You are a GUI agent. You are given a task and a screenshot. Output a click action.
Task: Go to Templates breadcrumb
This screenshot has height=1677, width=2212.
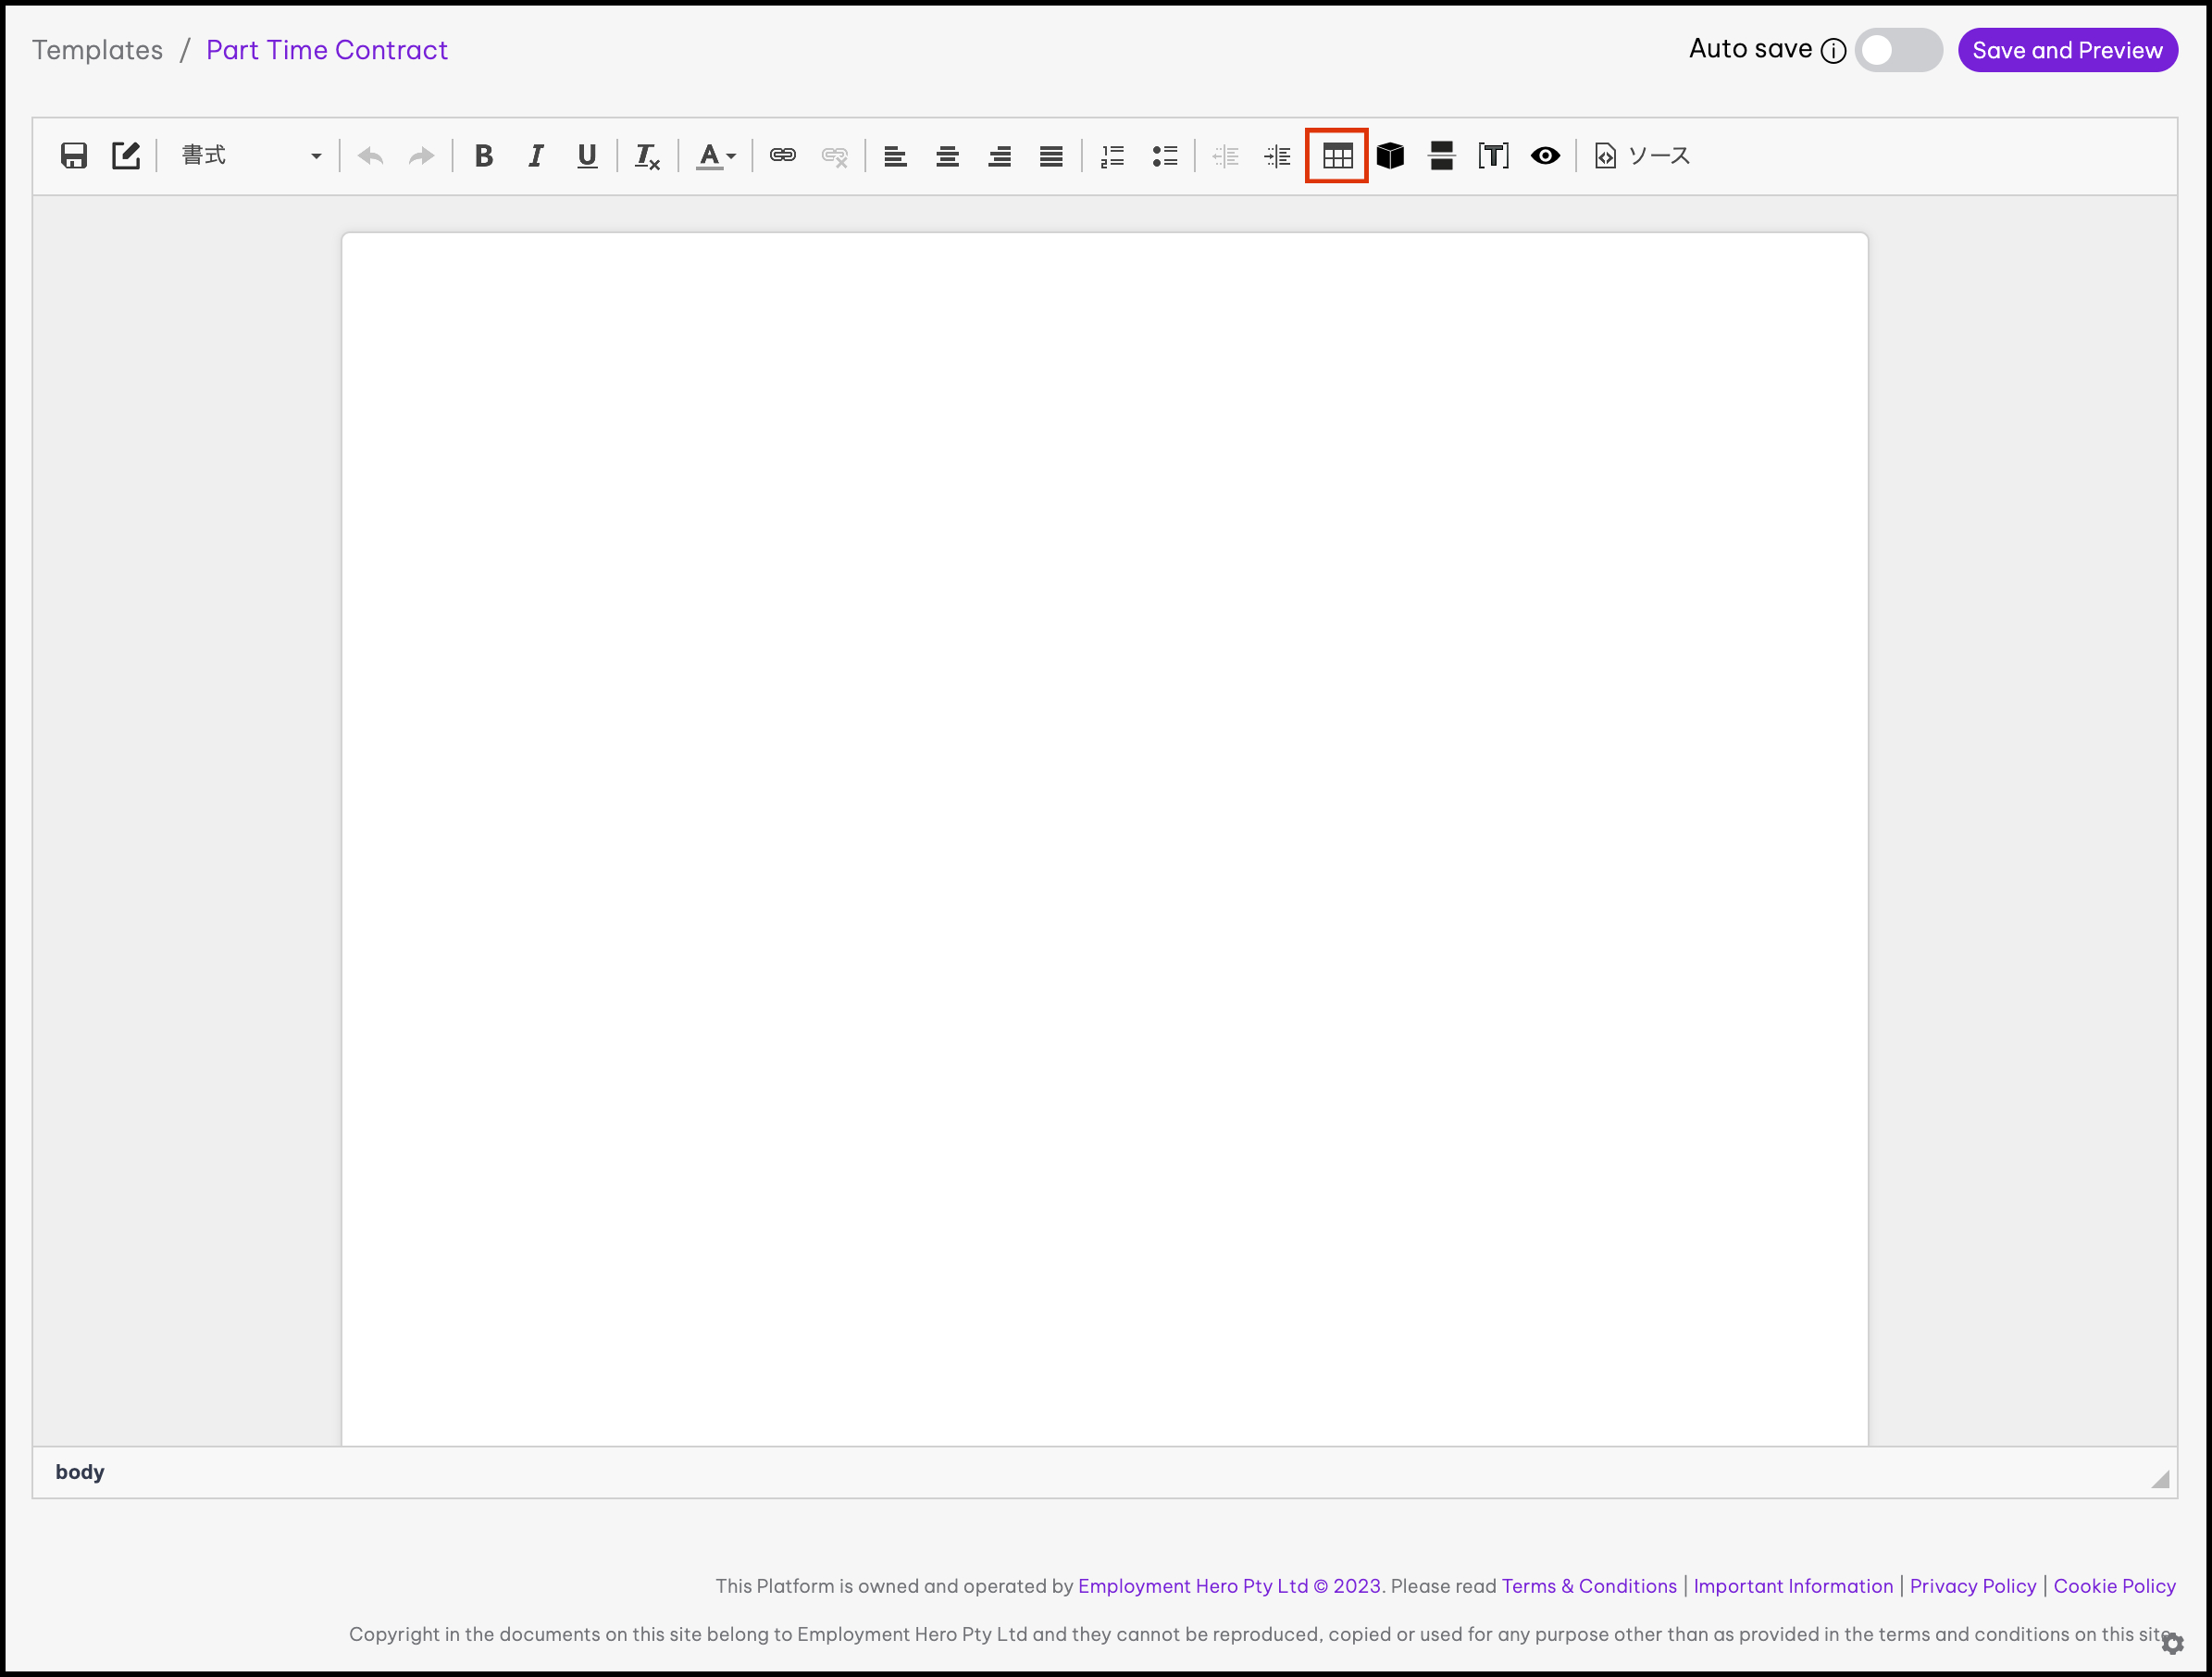point(97,50)
